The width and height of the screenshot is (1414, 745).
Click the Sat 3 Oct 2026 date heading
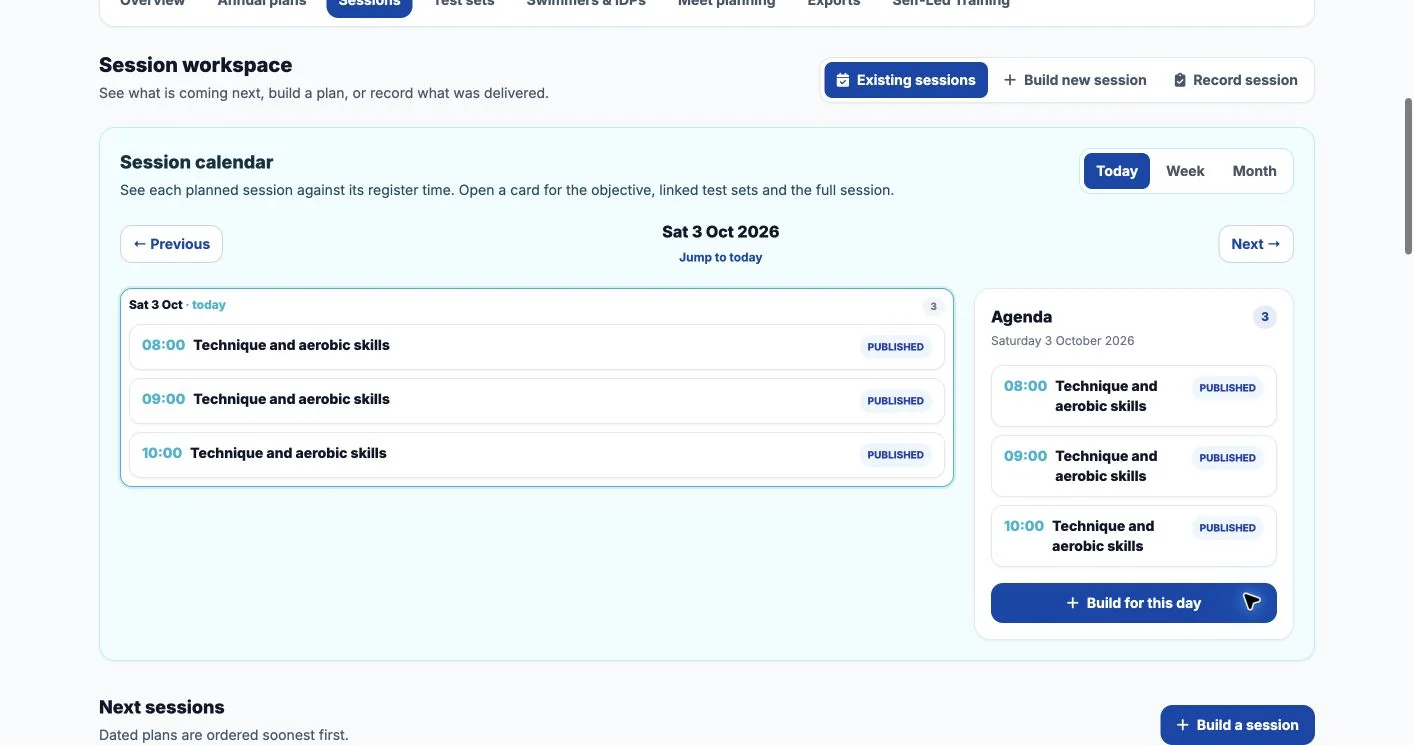(x=720, y=232)
